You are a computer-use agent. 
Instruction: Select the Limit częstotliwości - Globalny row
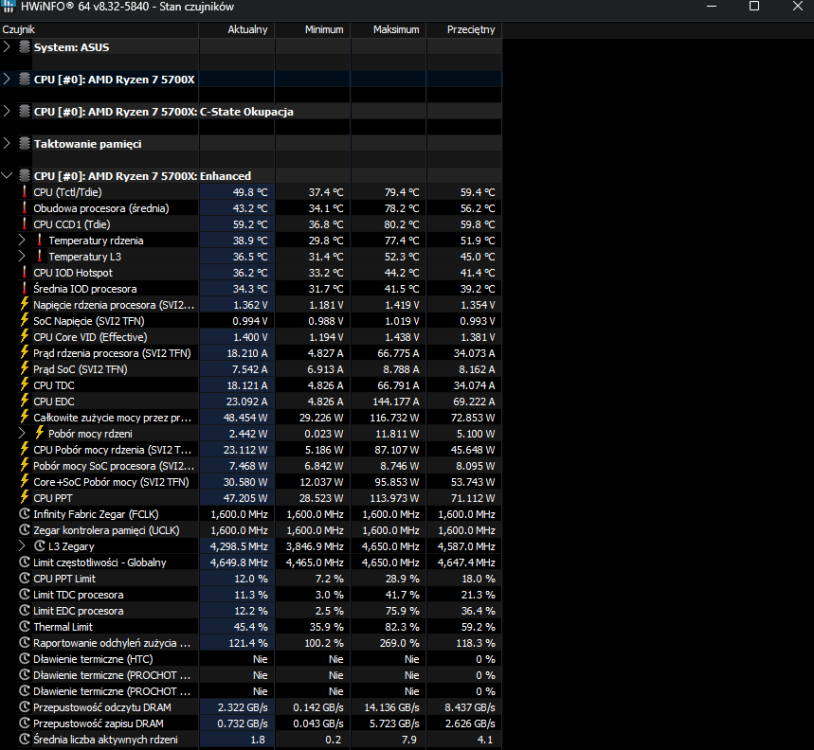pyautogui.click(x=251, y=562)
